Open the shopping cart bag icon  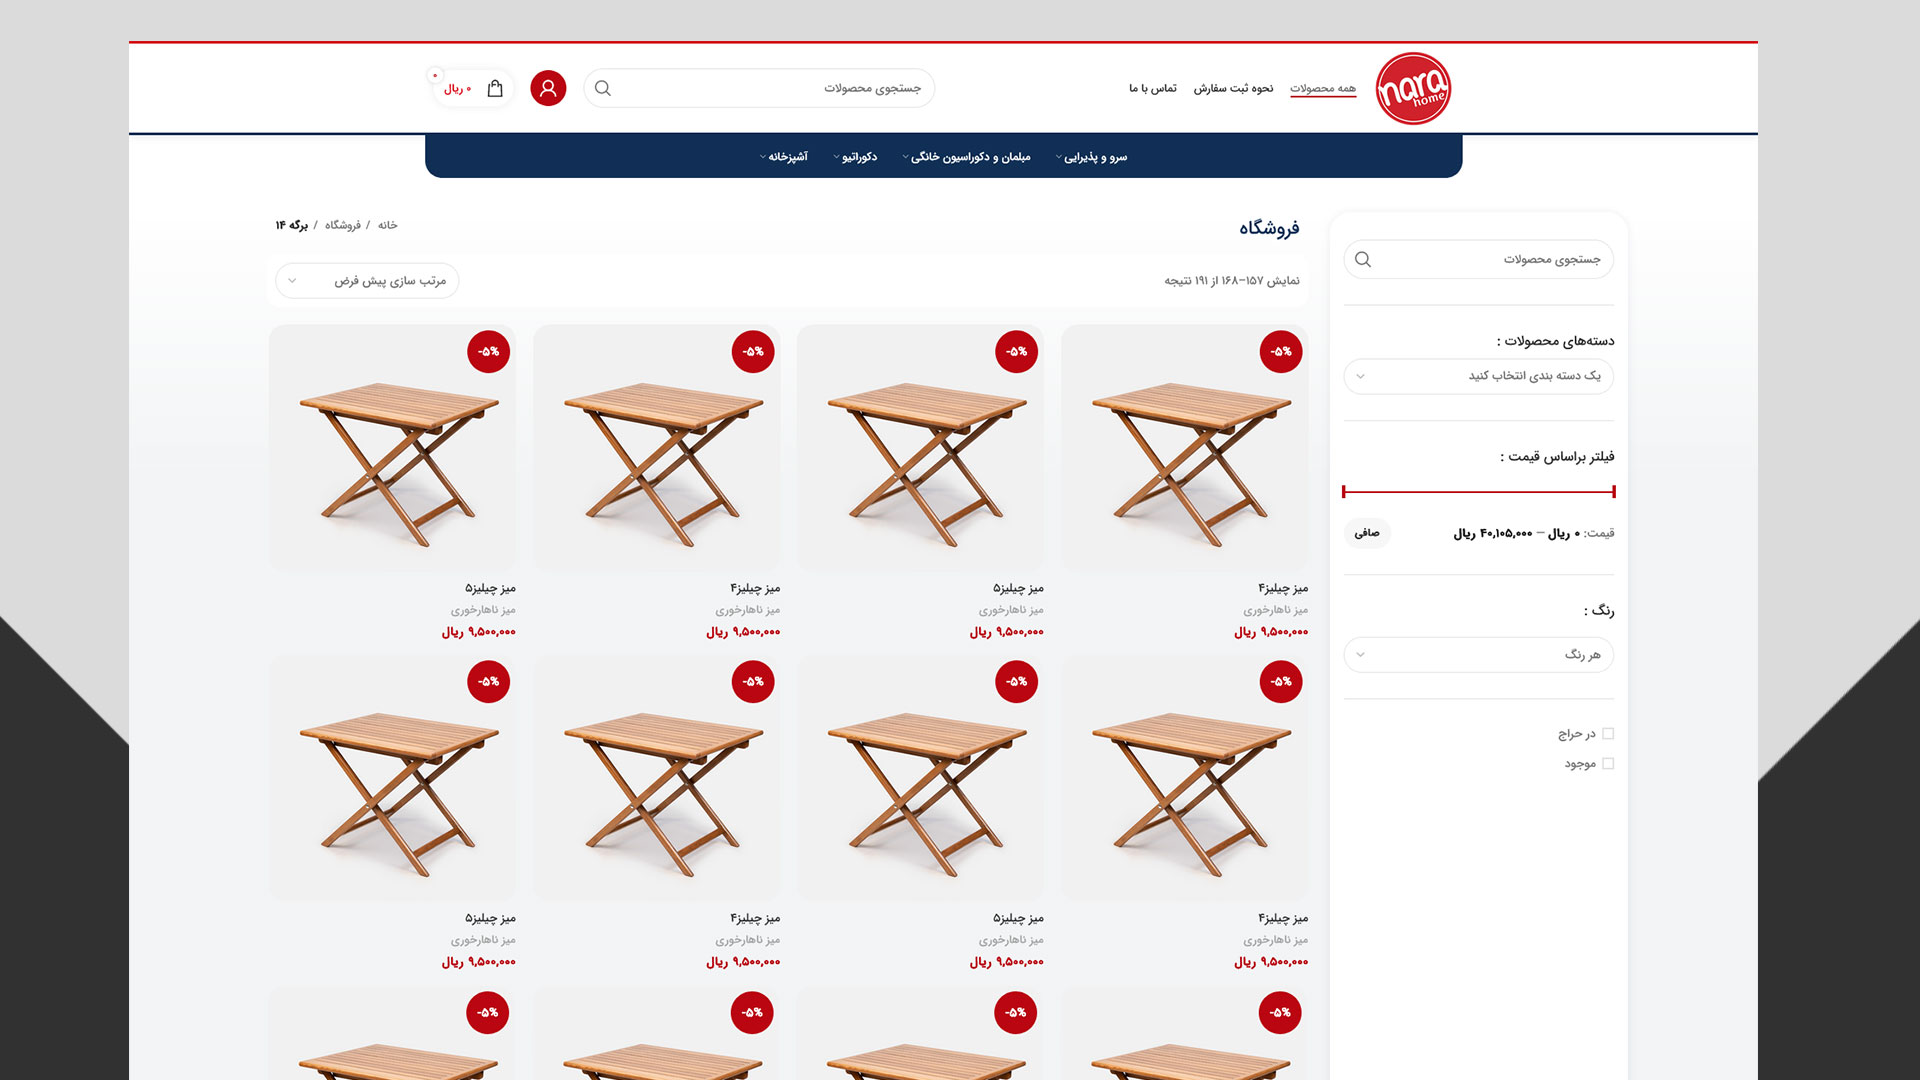point(495,88)
